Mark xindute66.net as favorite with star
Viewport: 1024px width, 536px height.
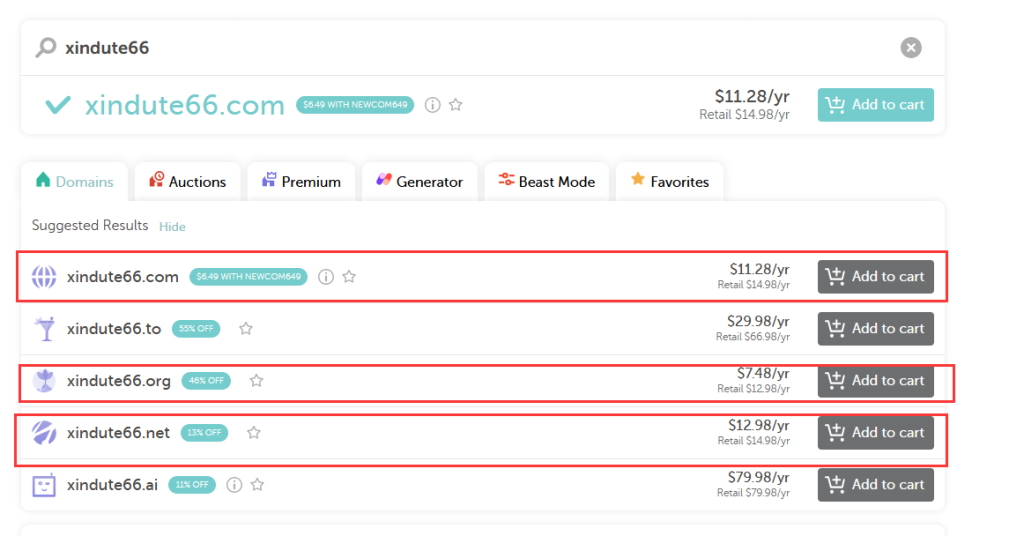pos(254,433)
